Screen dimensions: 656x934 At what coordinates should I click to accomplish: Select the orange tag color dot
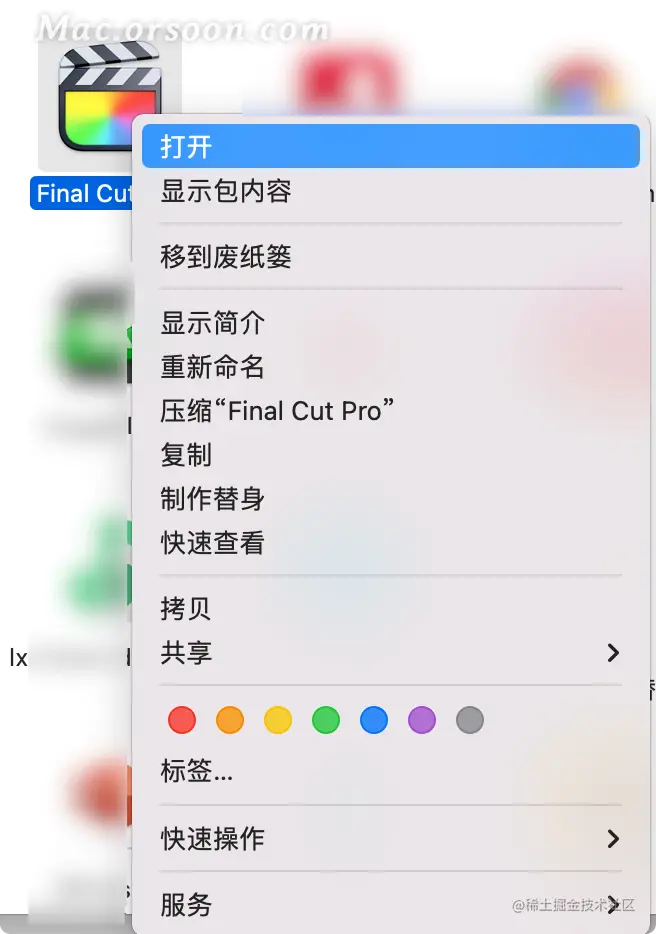tap(230, 720)
